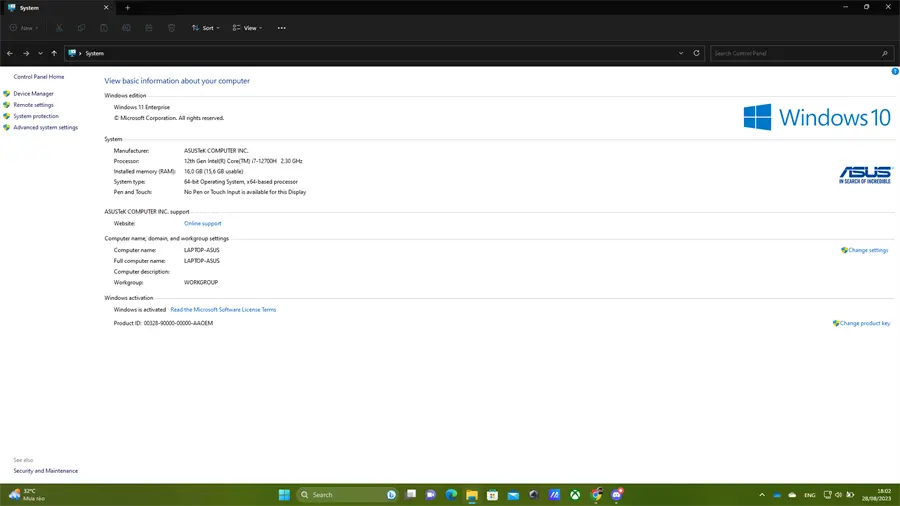Go up one level with up arrow
The image size is (900, 506).
click(54, 53)
